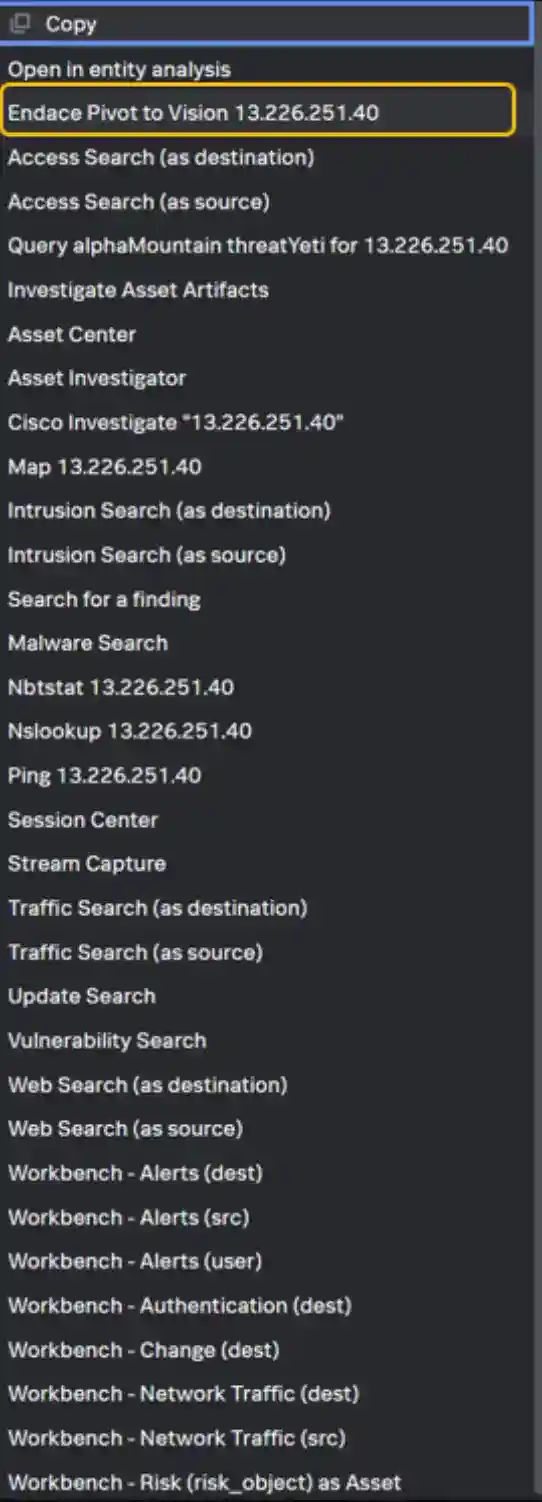
Task: Choose Traffic Search (as destination)
Action: (158, 908)
